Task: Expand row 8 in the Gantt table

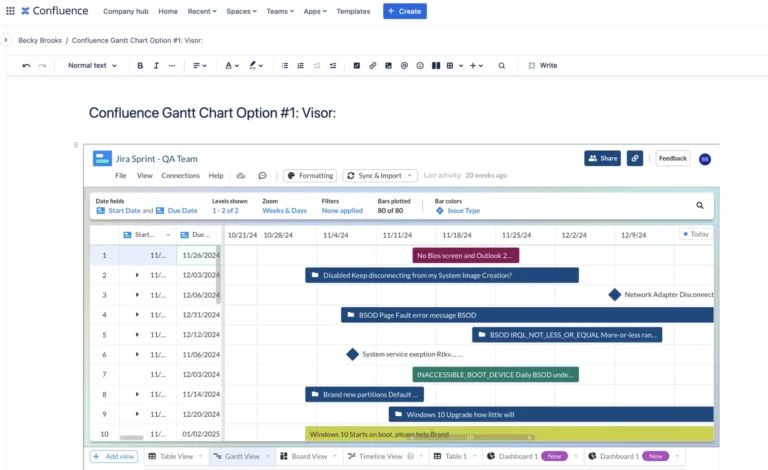Action: [137, 394]
